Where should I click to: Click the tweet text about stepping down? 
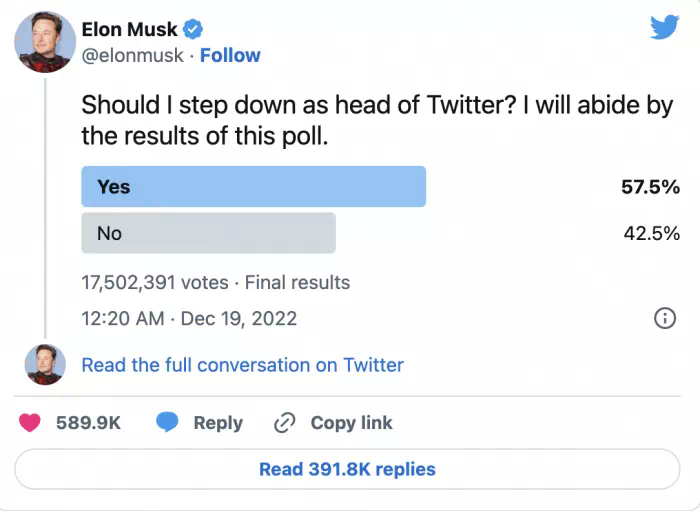coord(377,120)
